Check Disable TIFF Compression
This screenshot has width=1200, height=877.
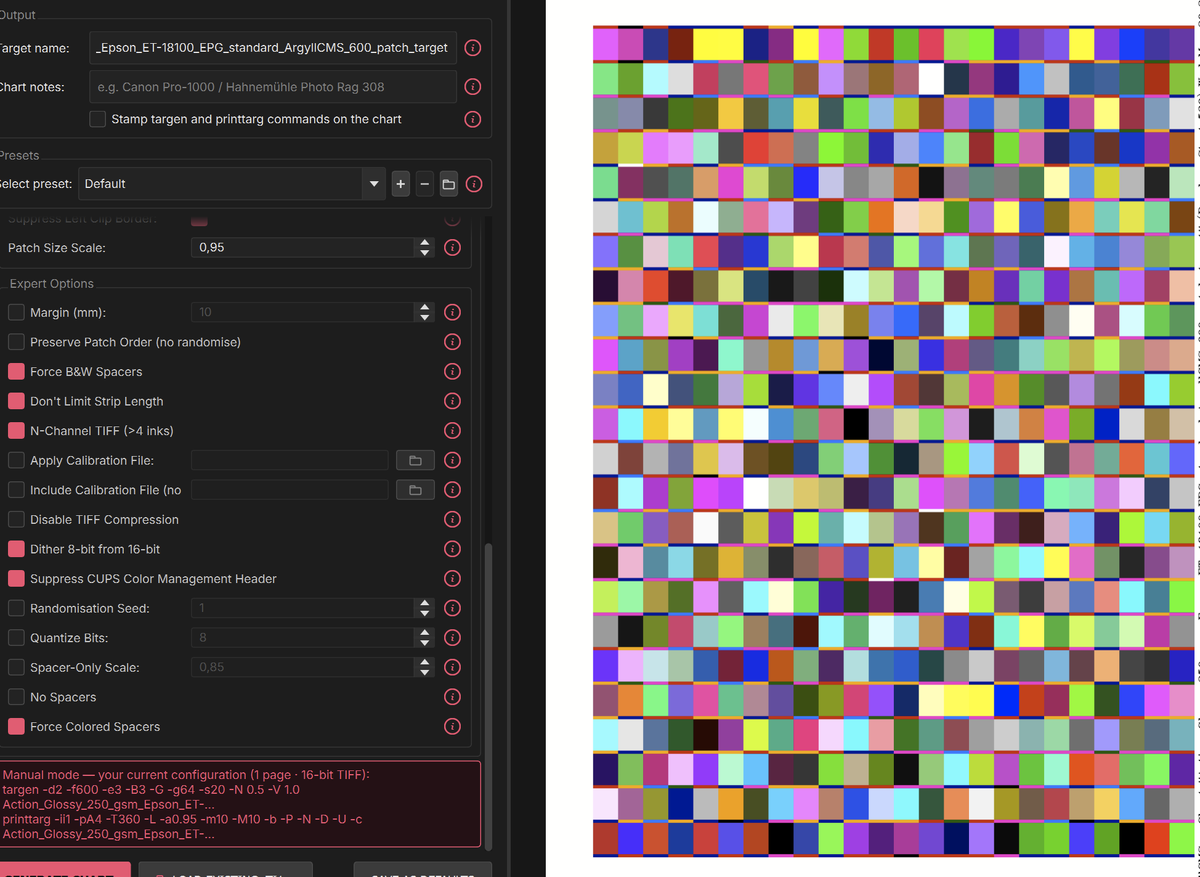(x=16, y=520)
